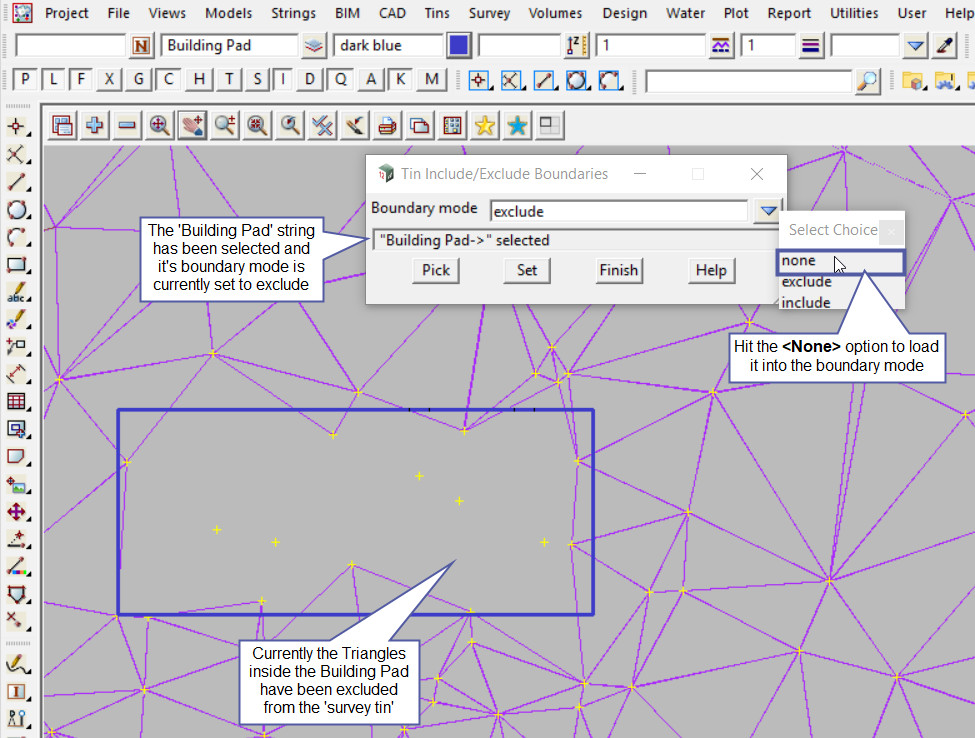Click the search magnifier next to empty field
Image resolution: width=975 pixels, height=738 pixels.
point(868,81)
